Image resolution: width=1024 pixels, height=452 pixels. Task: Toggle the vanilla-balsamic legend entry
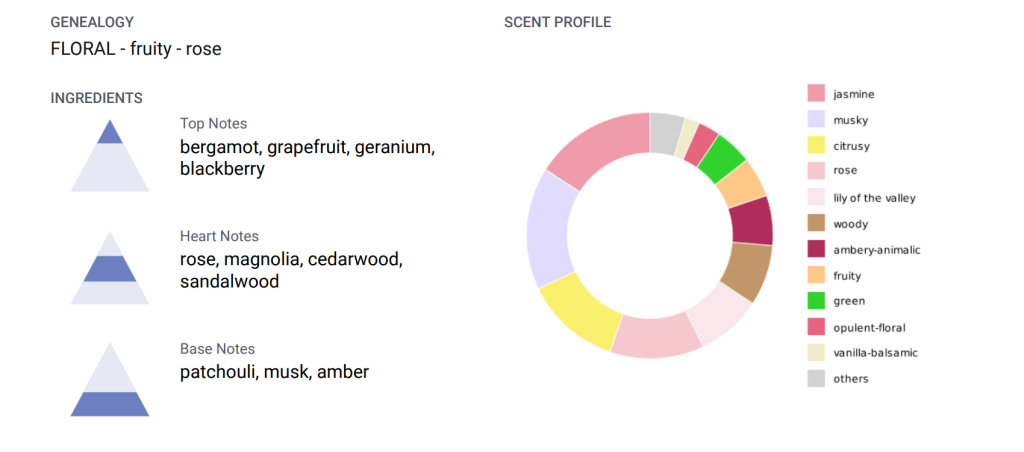pyautogui.click(x=863, y=353)
